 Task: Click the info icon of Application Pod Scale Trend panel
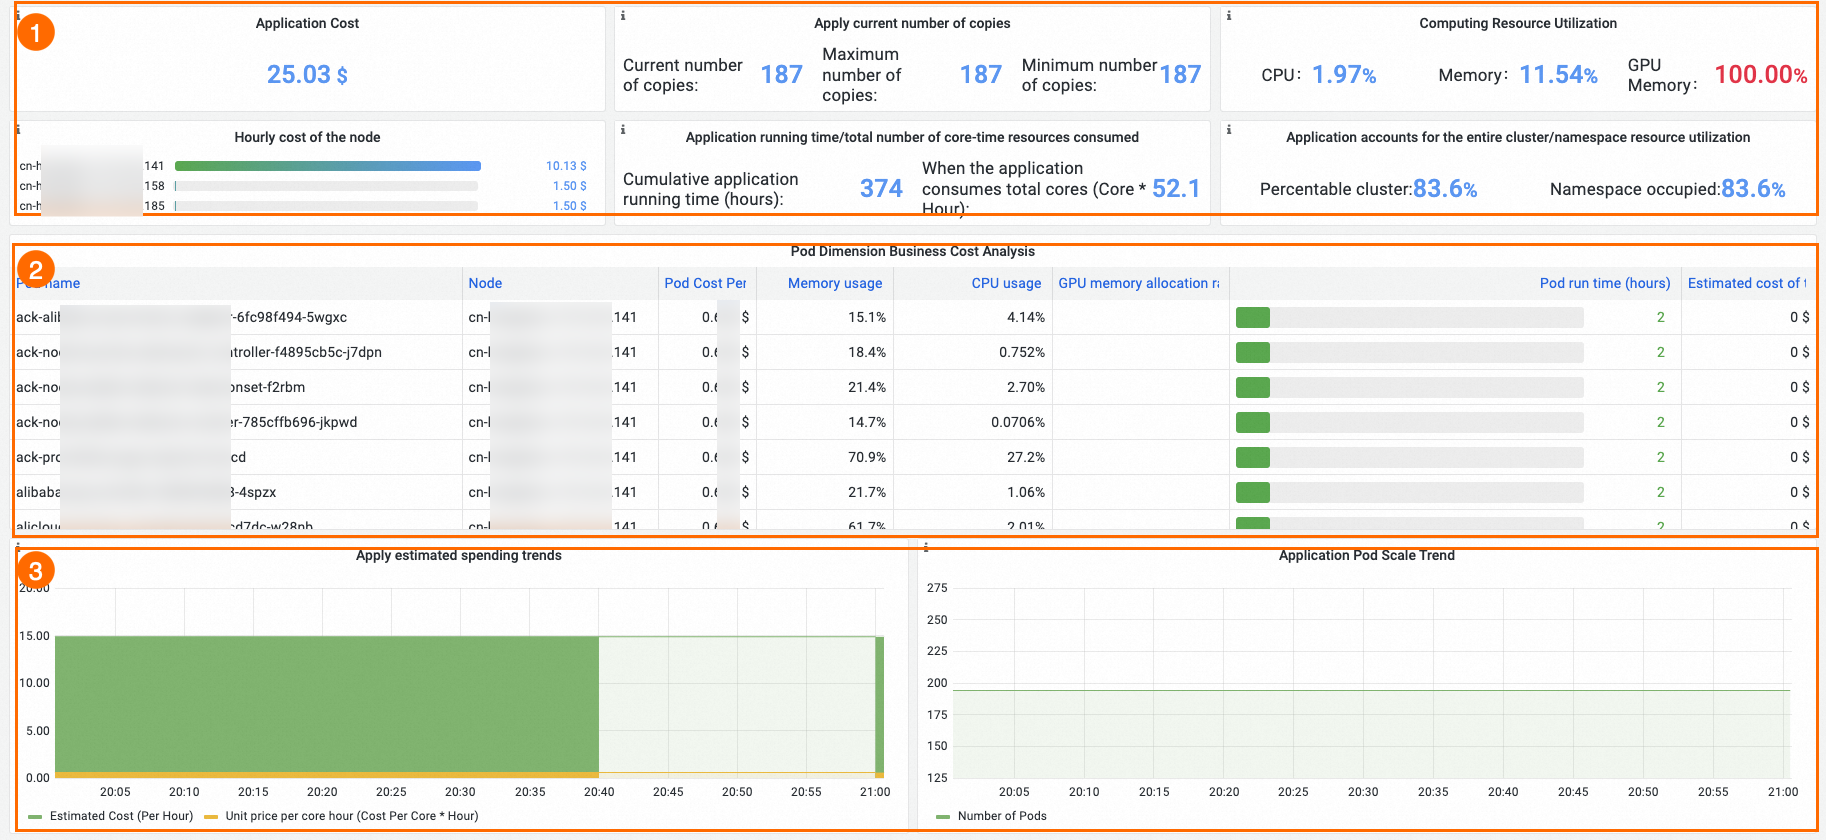(926, 548)
